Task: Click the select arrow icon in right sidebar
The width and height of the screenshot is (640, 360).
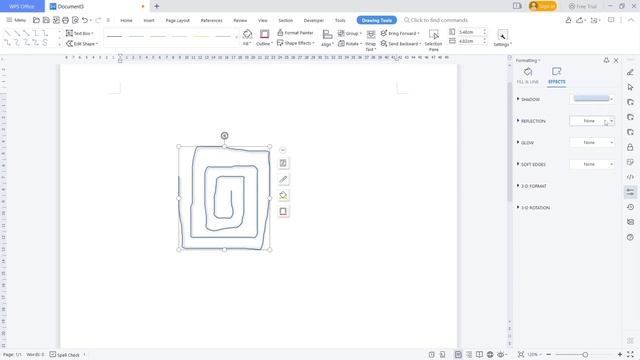Action: (630, 87)
